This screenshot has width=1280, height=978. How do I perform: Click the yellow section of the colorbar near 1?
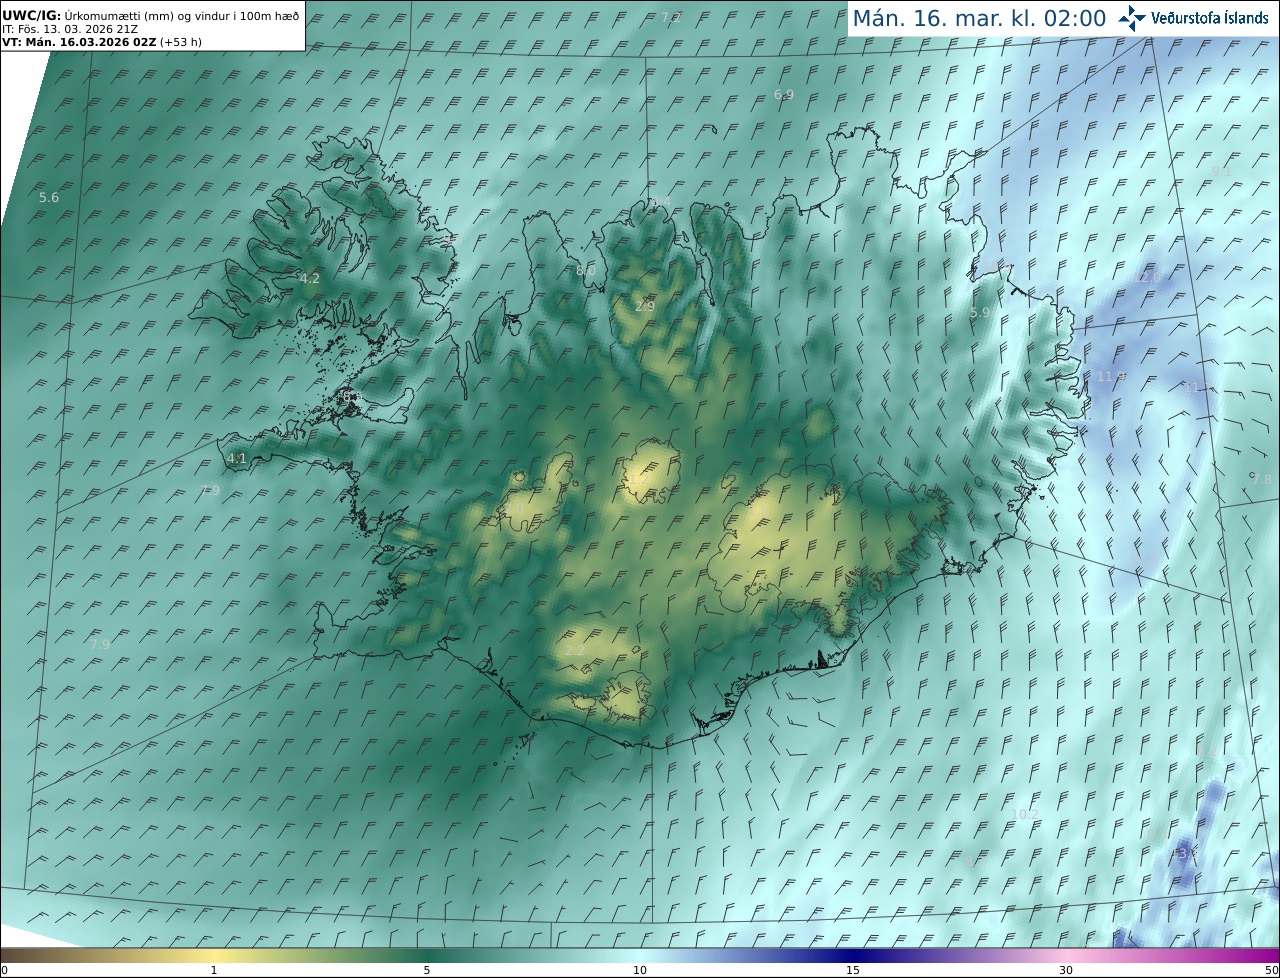213,956
